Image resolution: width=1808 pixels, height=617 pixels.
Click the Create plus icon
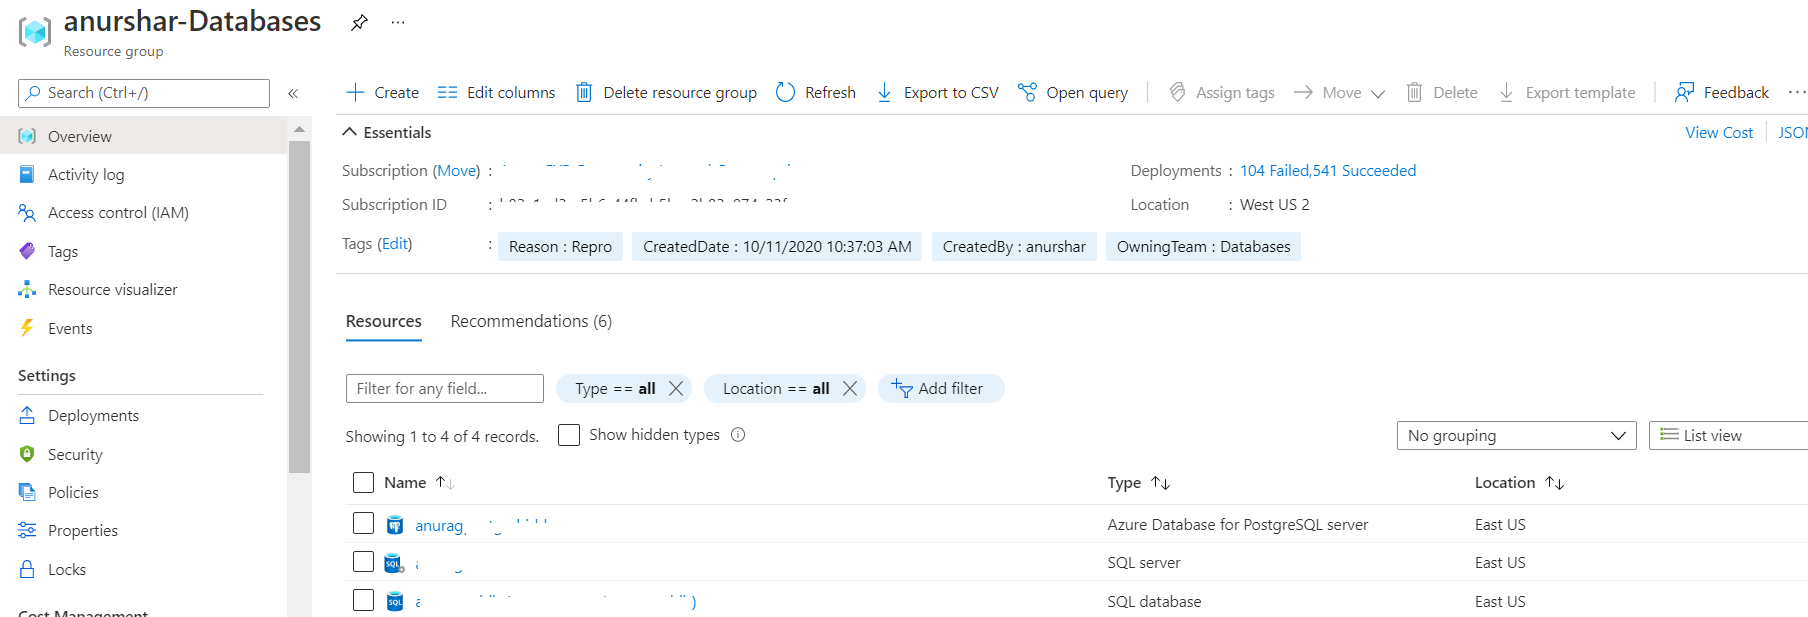[x=355, y=93]
